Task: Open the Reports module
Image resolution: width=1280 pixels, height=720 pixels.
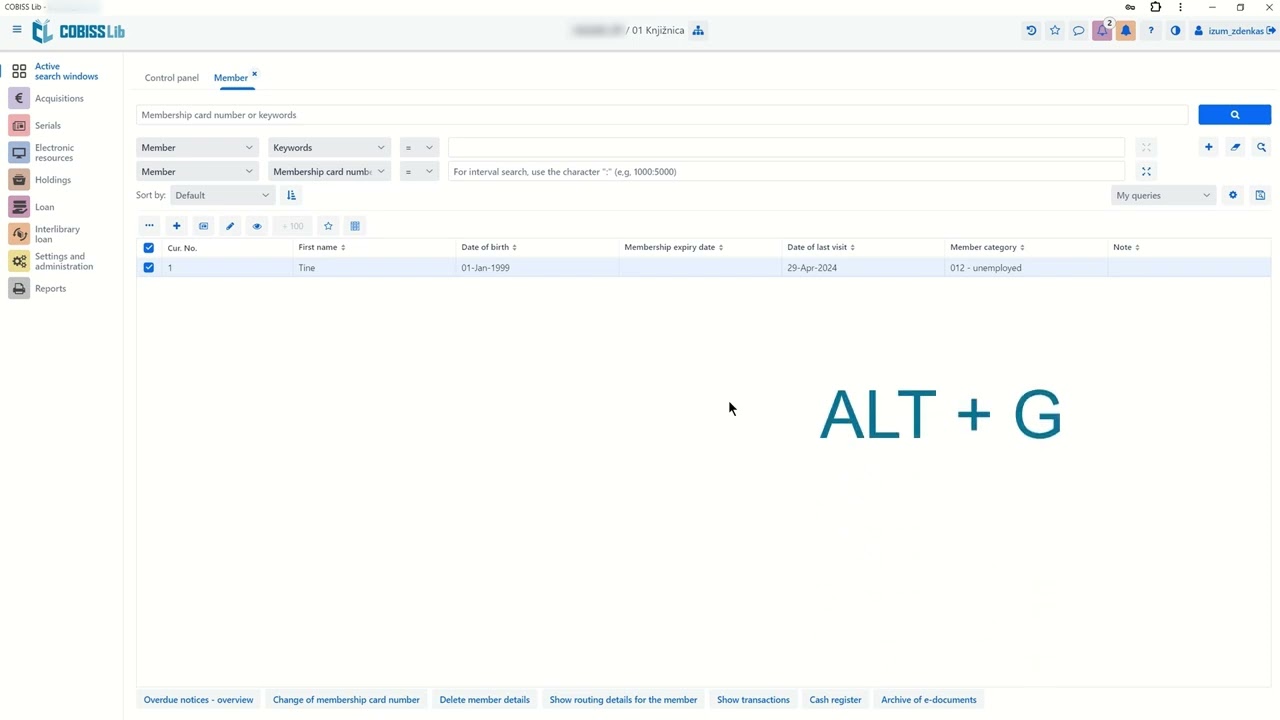Action: pyautogui.click(x=51, y=289)
